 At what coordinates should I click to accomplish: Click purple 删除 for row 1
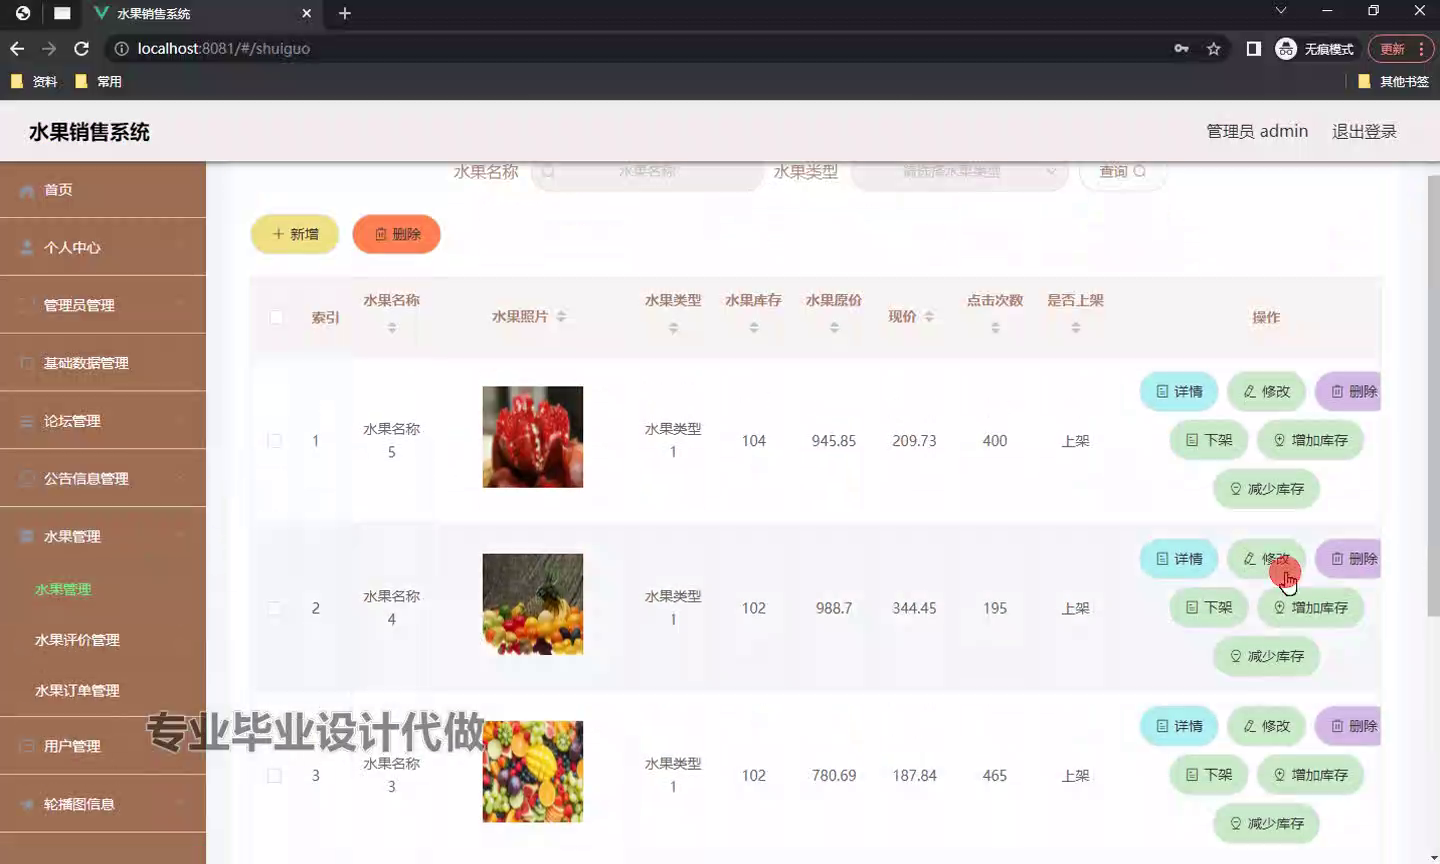point(1348,391)
